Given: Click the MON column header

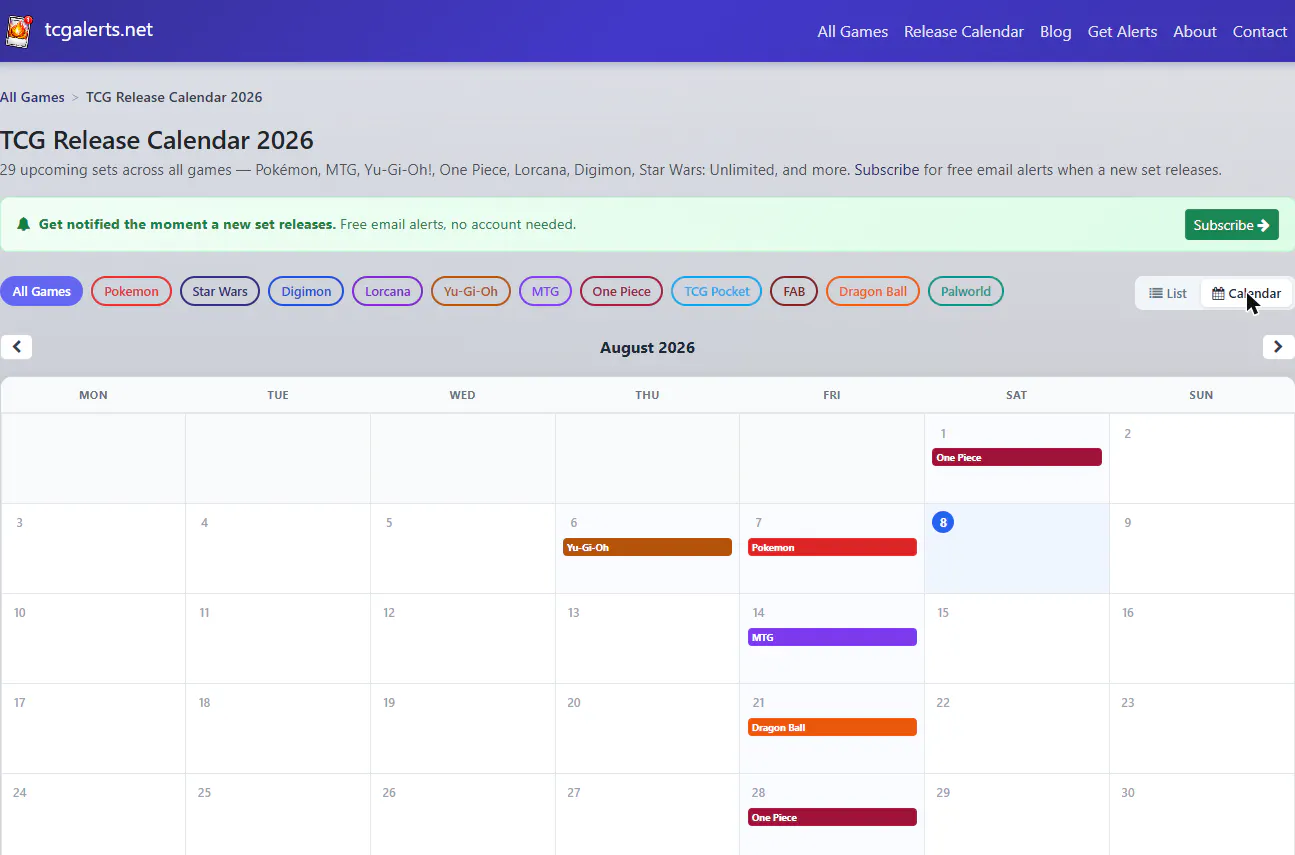Looking at the screenshot, I should coord(93,395).
